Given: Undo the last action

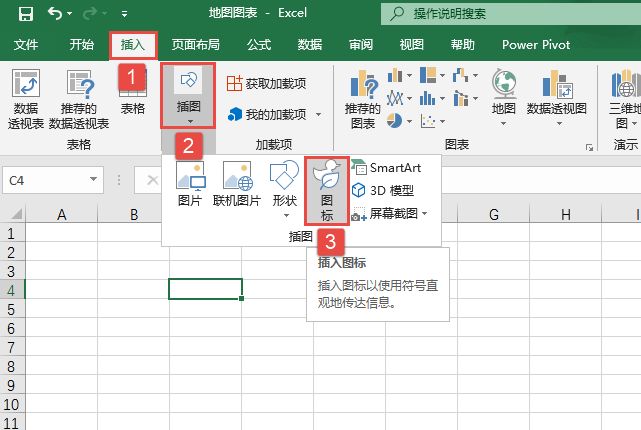Looking at the screenshot, I should tap(55, 13).
